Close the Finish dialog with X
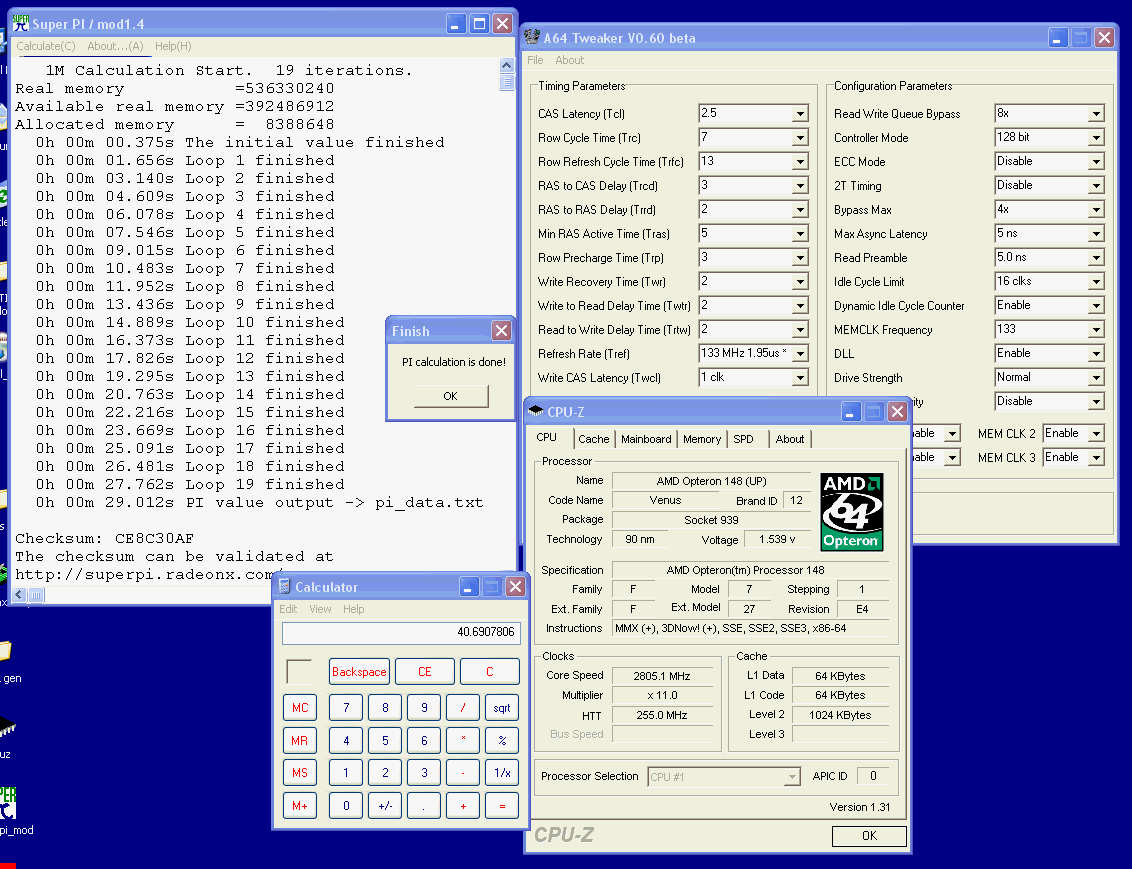 click(501, 331)
